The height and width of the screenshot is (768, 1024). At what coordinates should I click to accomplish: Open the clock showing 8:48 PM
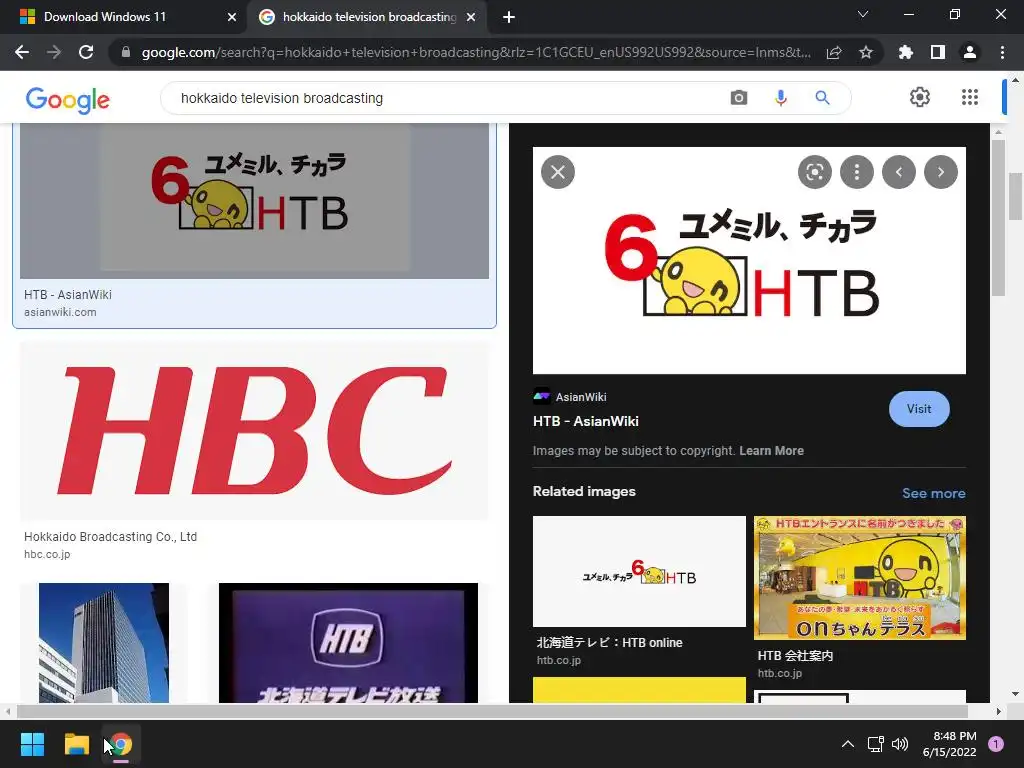950,744
